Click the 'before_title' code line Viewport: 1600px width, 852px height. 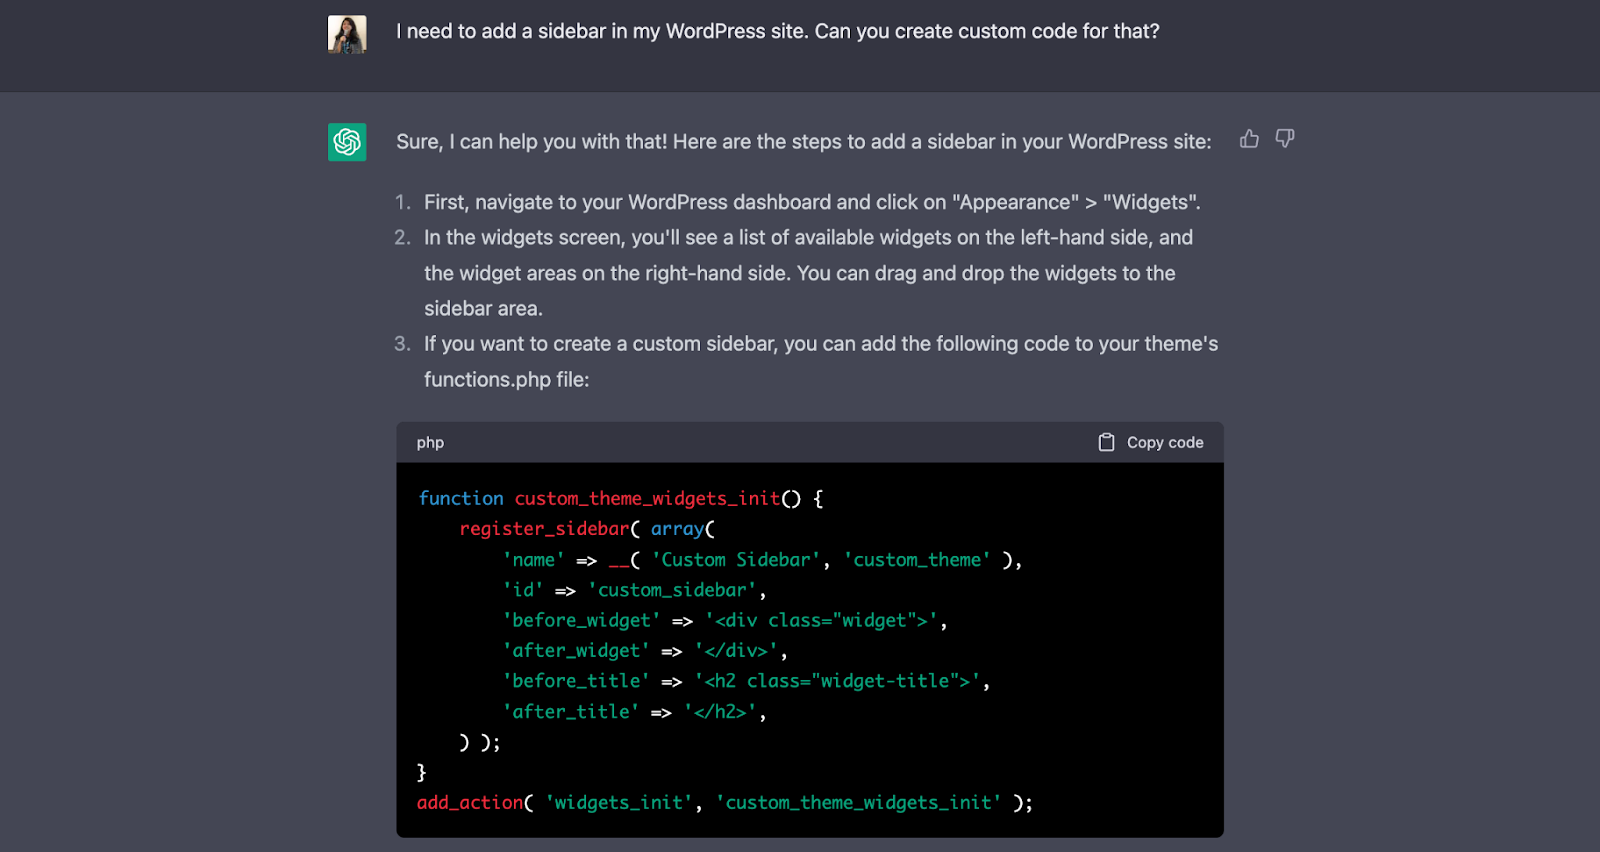pyautogui.click(x=746, y=681)
